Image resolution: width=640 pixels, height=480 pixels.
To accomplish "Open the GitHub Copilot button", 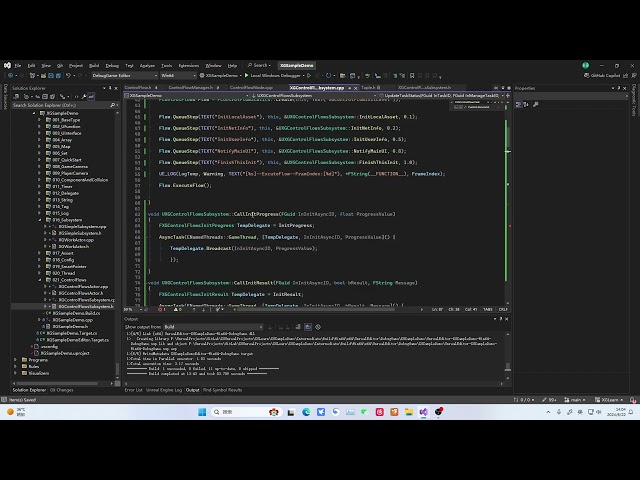I will point(602,76).
